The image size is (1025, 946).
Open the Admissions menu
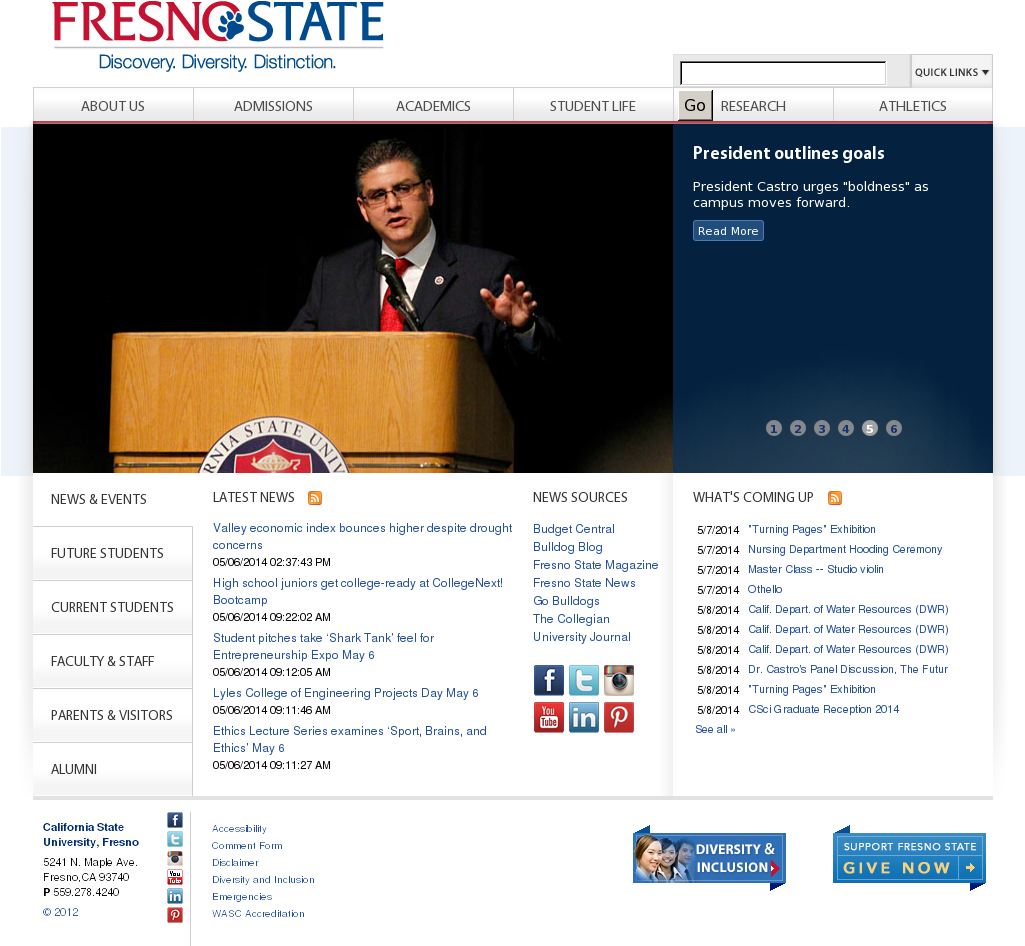(x=273, y=105)
